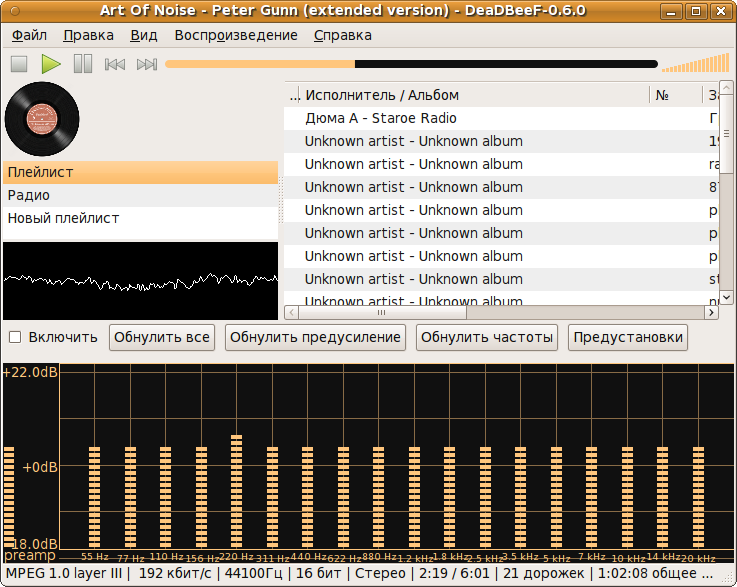Open the Воспроизведение menu

[236, 35]
